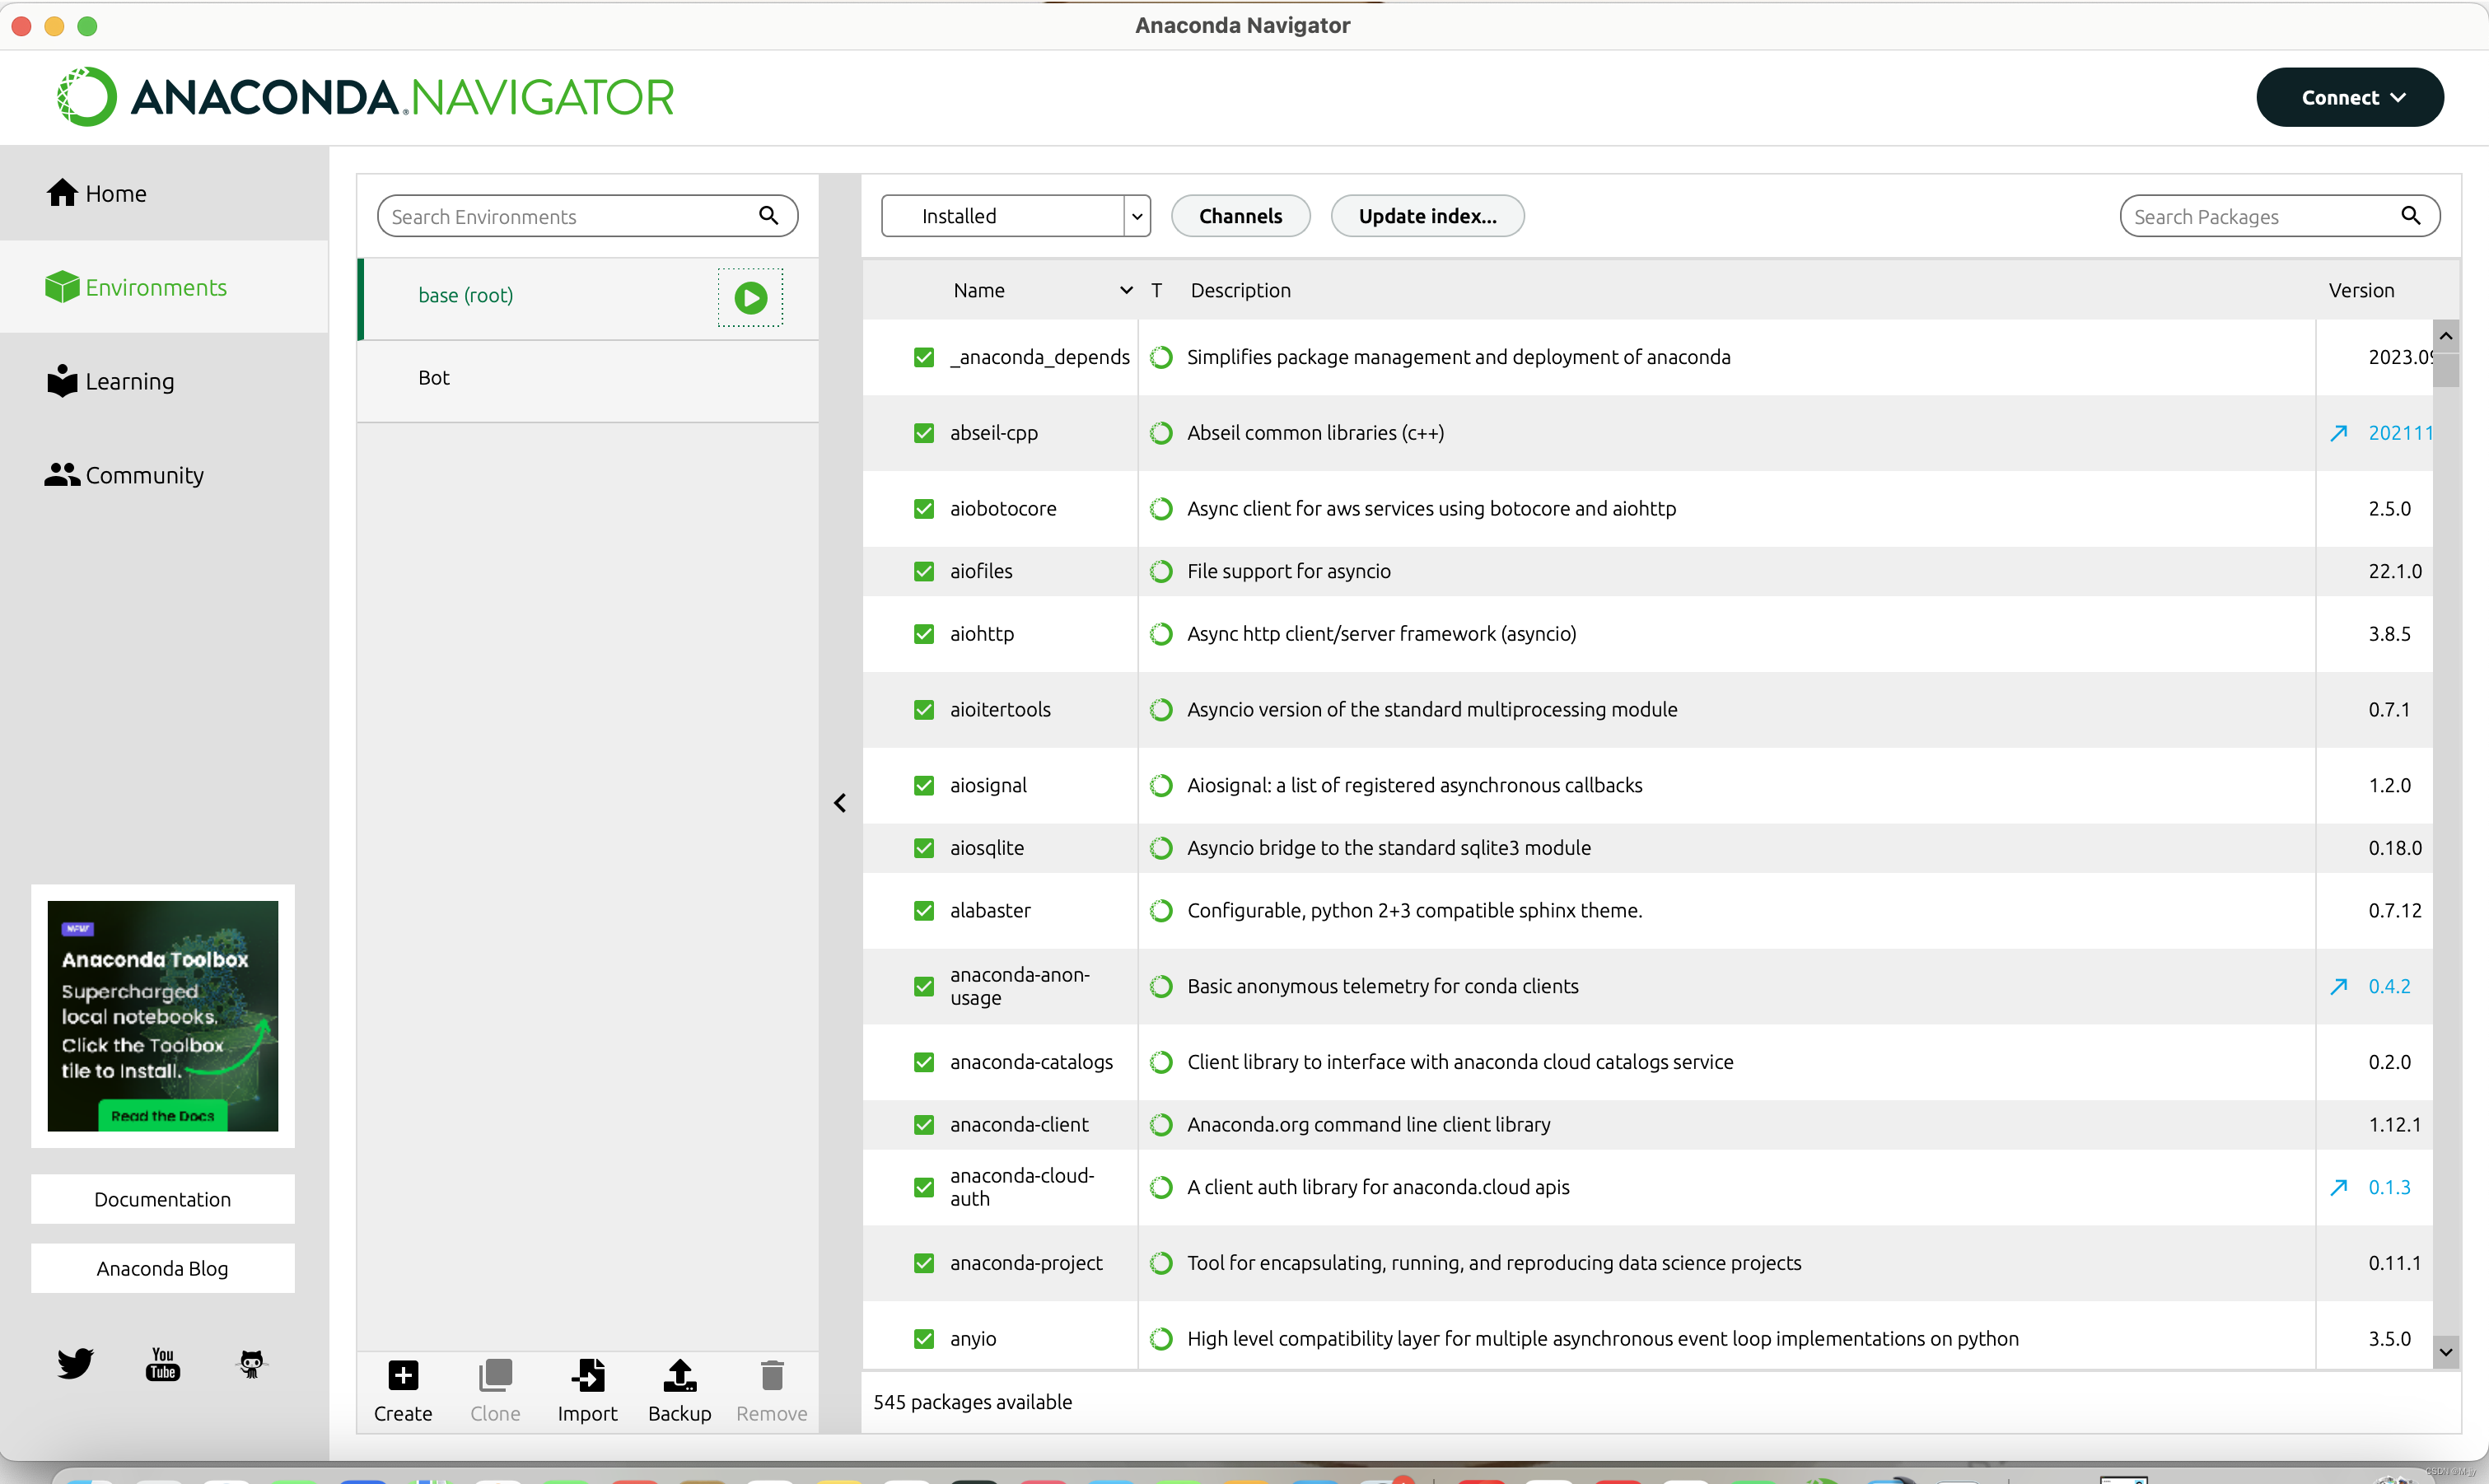The height and width of the screenshot is (1484, 2489).
Task: Collapse the environments list with the left chevron
Action: [x=840, y=803]
